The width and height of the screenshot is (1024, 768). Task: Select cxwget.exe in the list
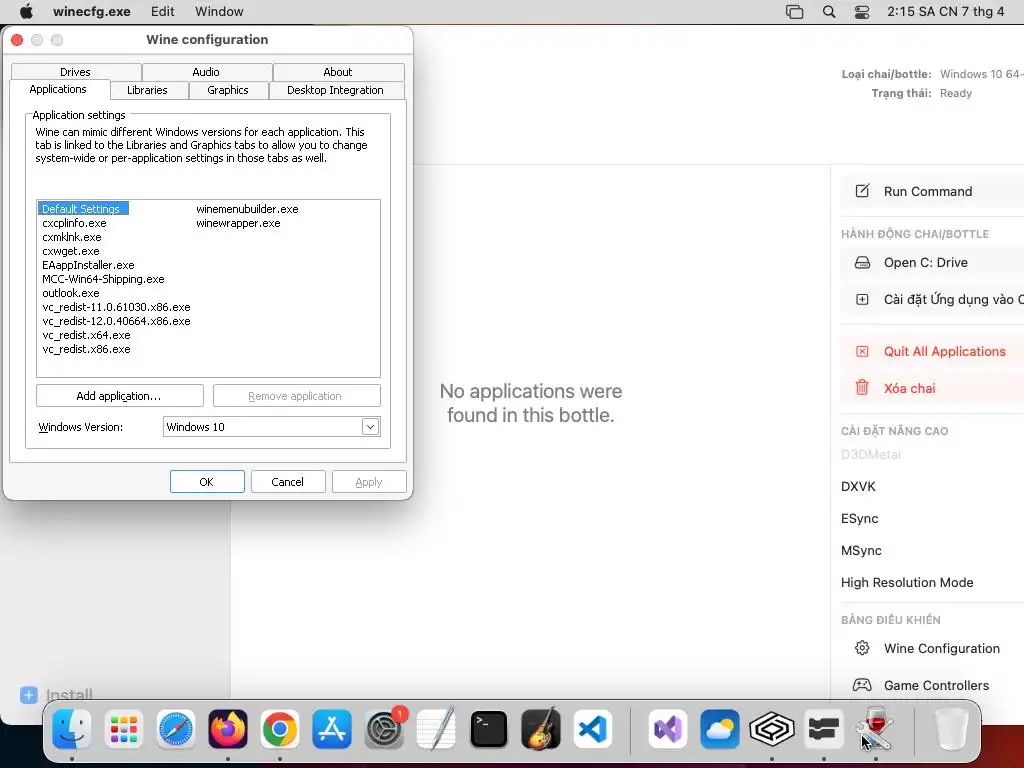click(71, 251)
